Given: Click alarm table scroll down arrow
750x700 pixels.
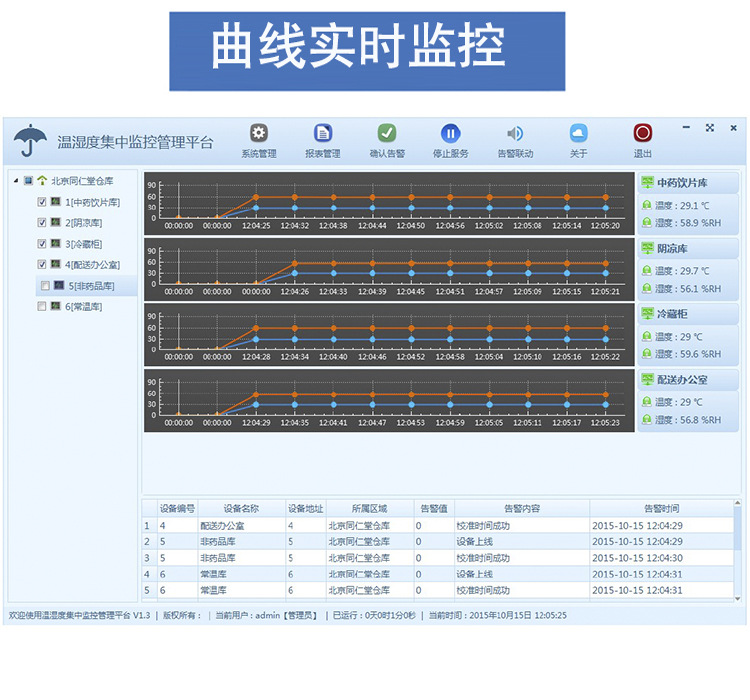Looking at the screenshot, I should [x=737, y=599].
